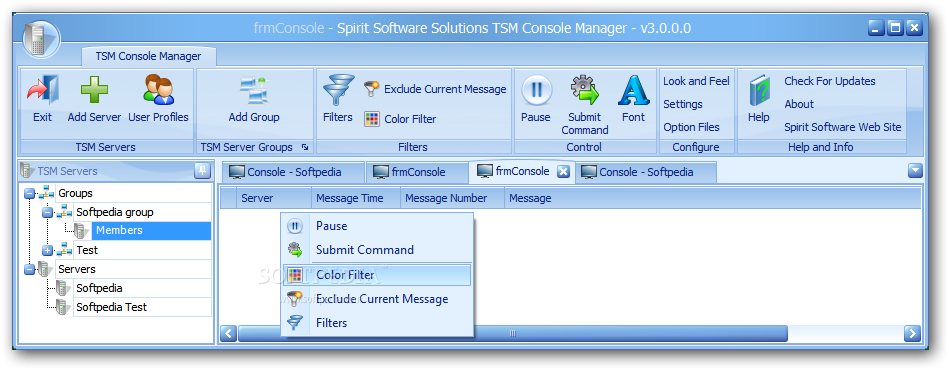Click the Message Time column header
Image resolution: width=949 pixels, height=370 pixels.
pyautogui.click(x=356, y=198)
